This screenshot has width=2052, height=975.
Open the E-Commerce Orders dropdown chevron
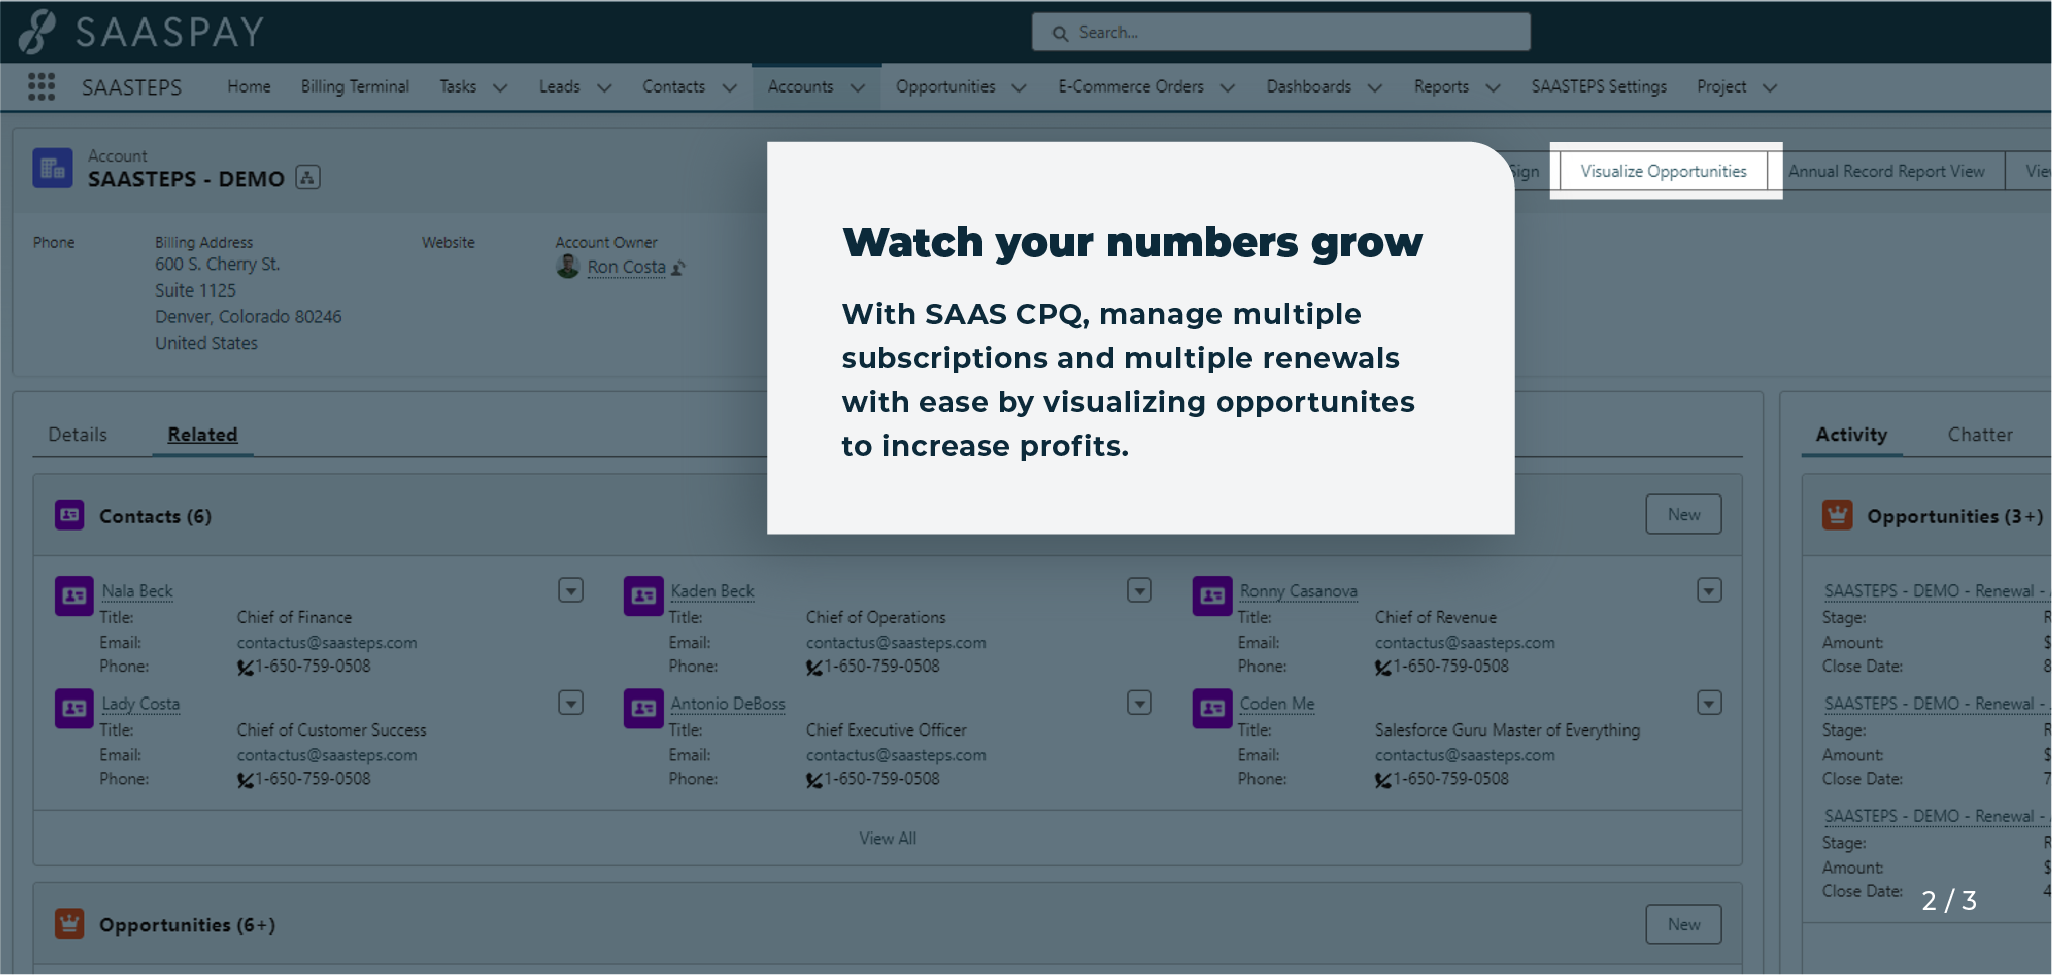(x=1228, y=88)
